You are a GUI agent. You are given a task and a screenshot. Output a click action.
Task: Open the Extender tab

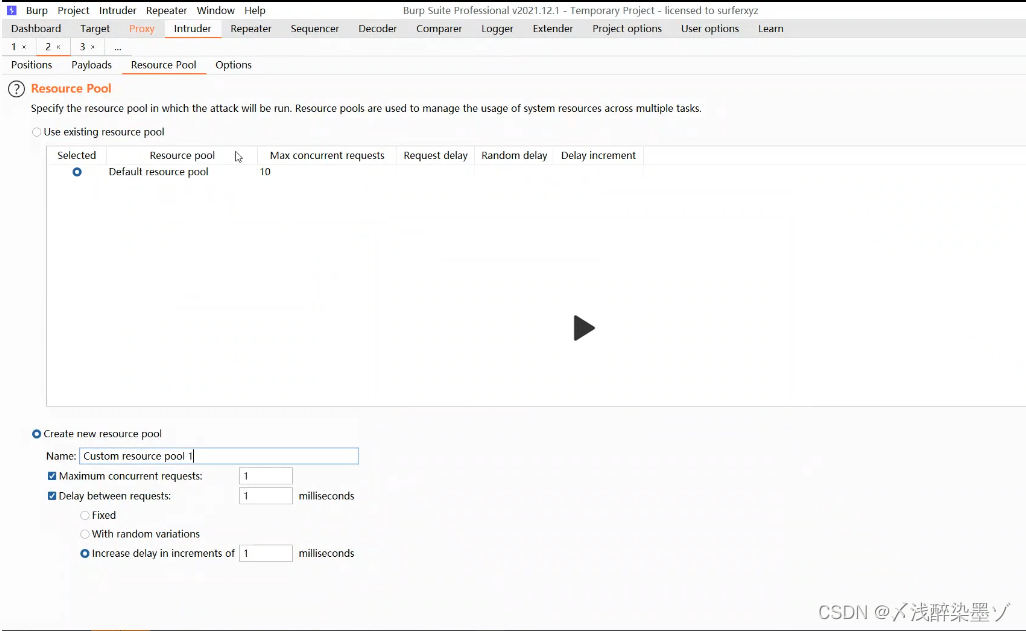pyautogui.click(x=553, y=29)
